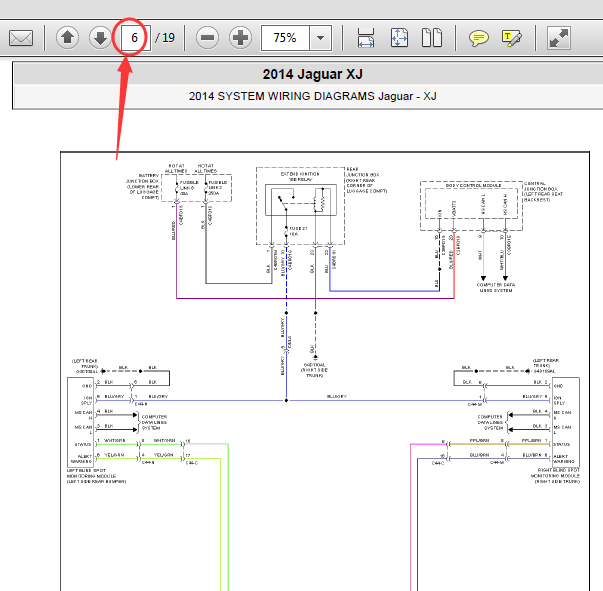Select the highlight text tool
Image resolution: width=603 pixels, height=591 pixels.
point(512,38)
